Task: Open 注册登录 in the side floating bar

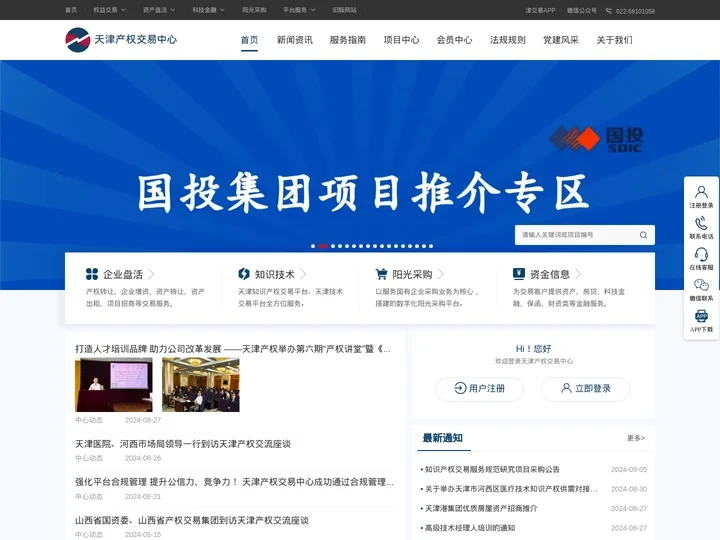Action: click(701, 197)
